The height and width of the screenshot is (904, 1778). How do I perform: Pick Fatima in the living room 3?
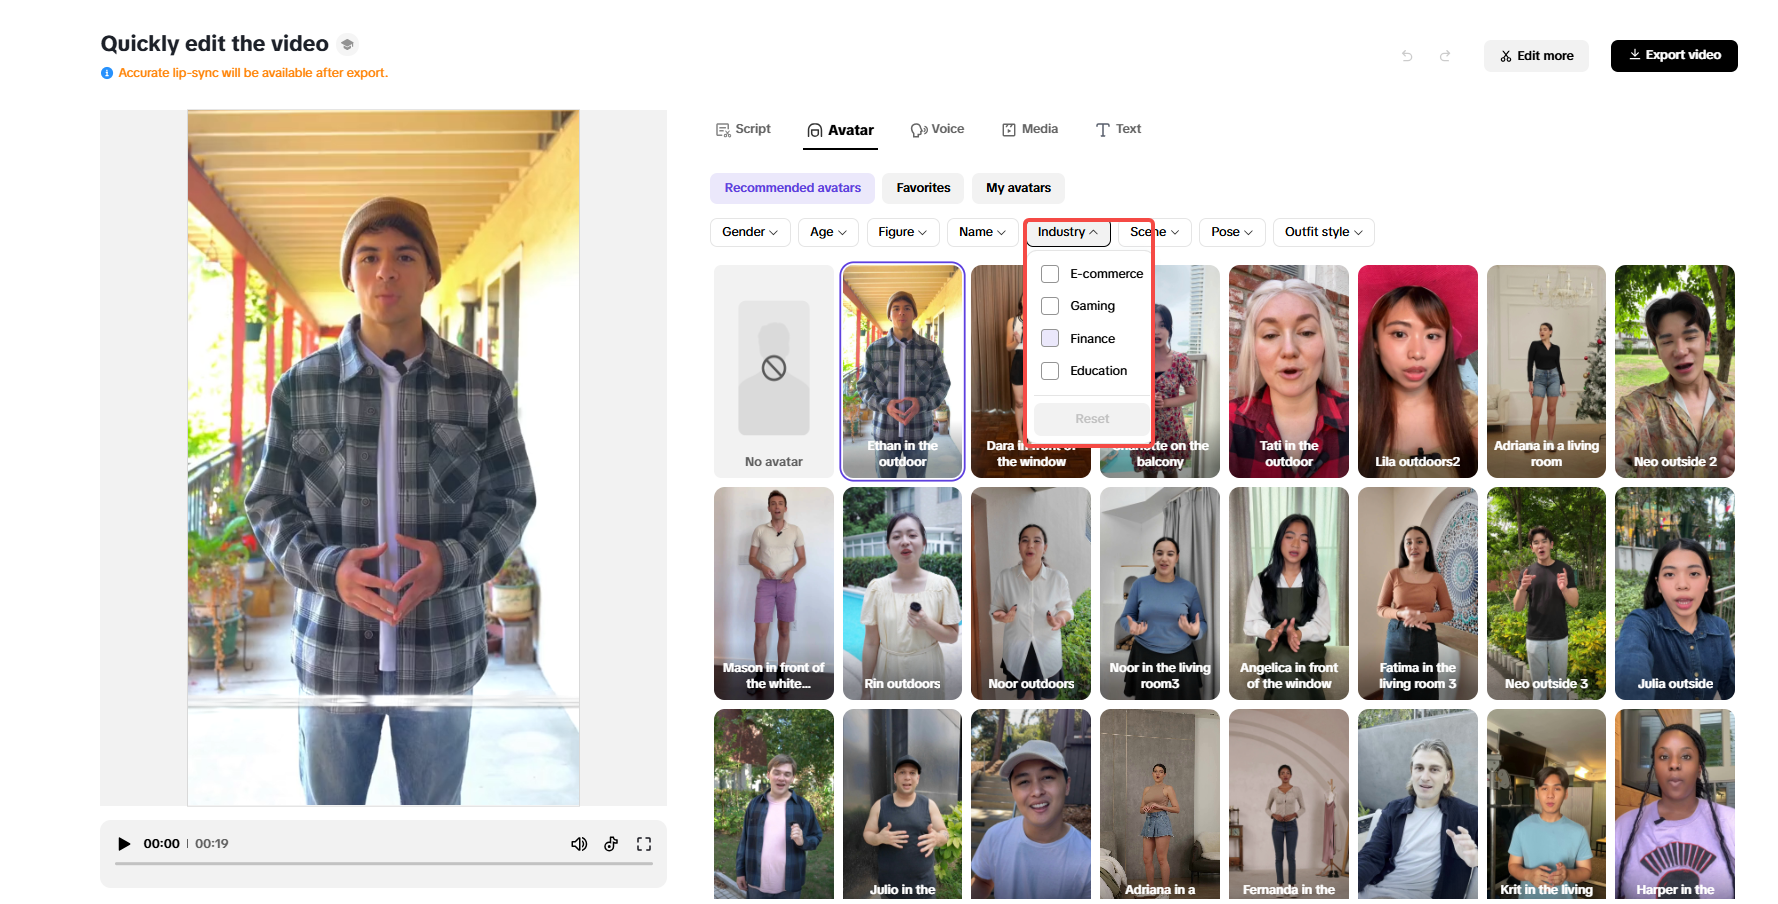1418,593
